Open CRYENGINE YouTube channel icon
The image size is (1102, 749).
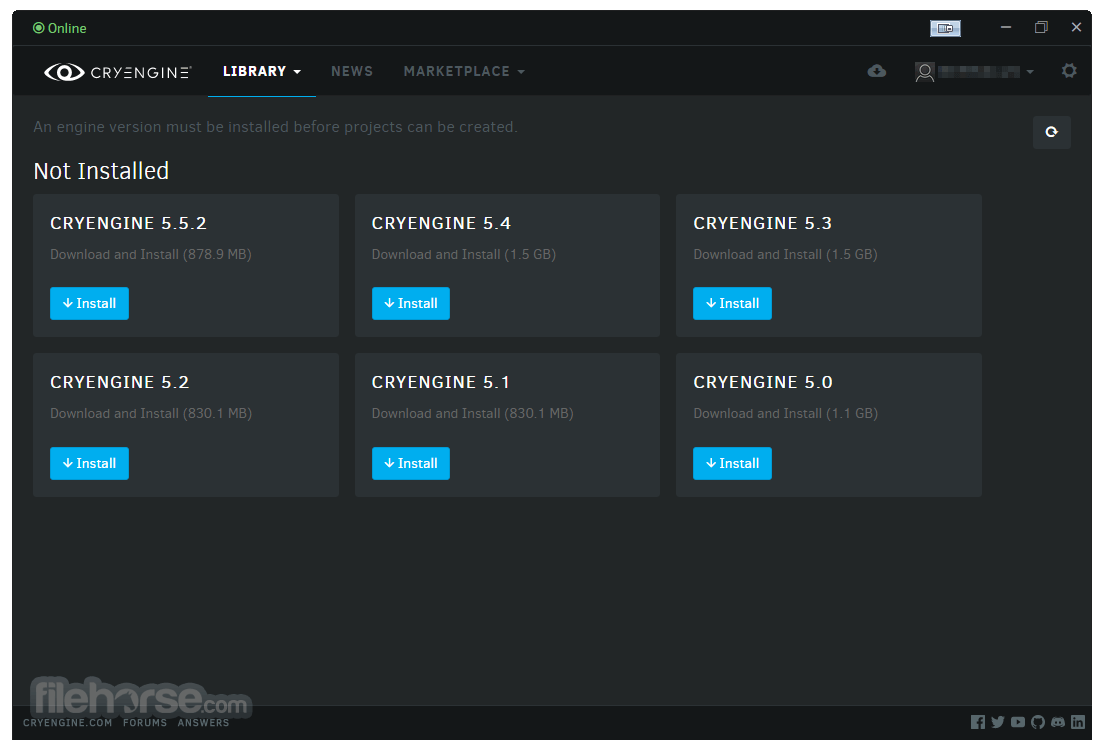pos(1018,722)
